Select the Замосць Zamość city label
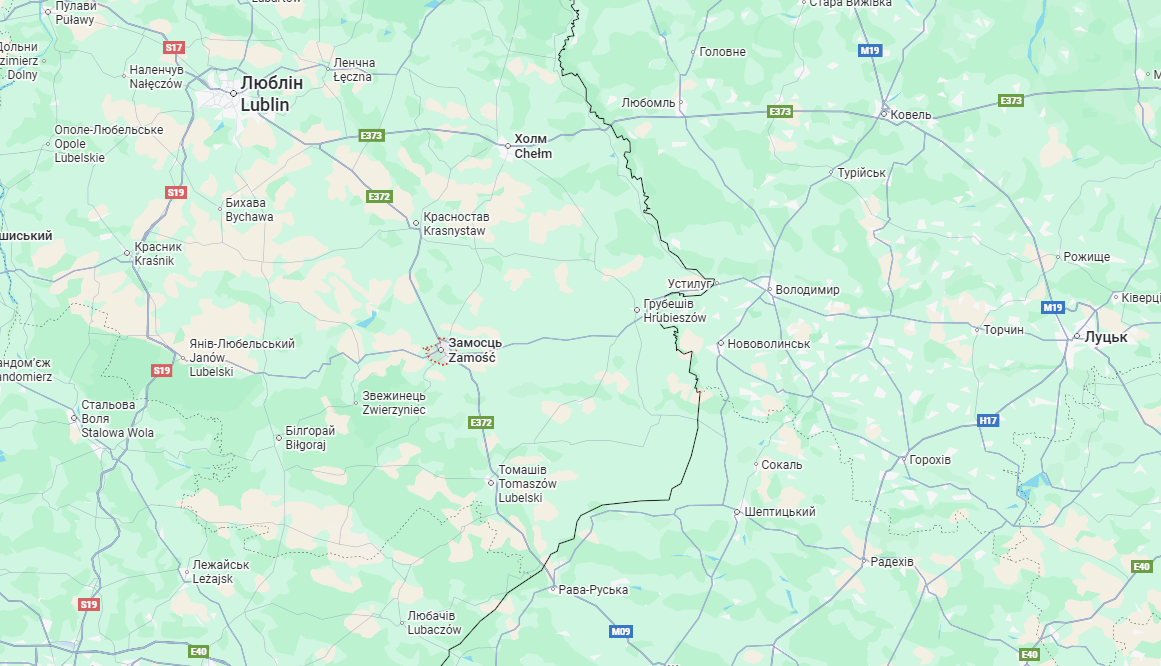 475,350
